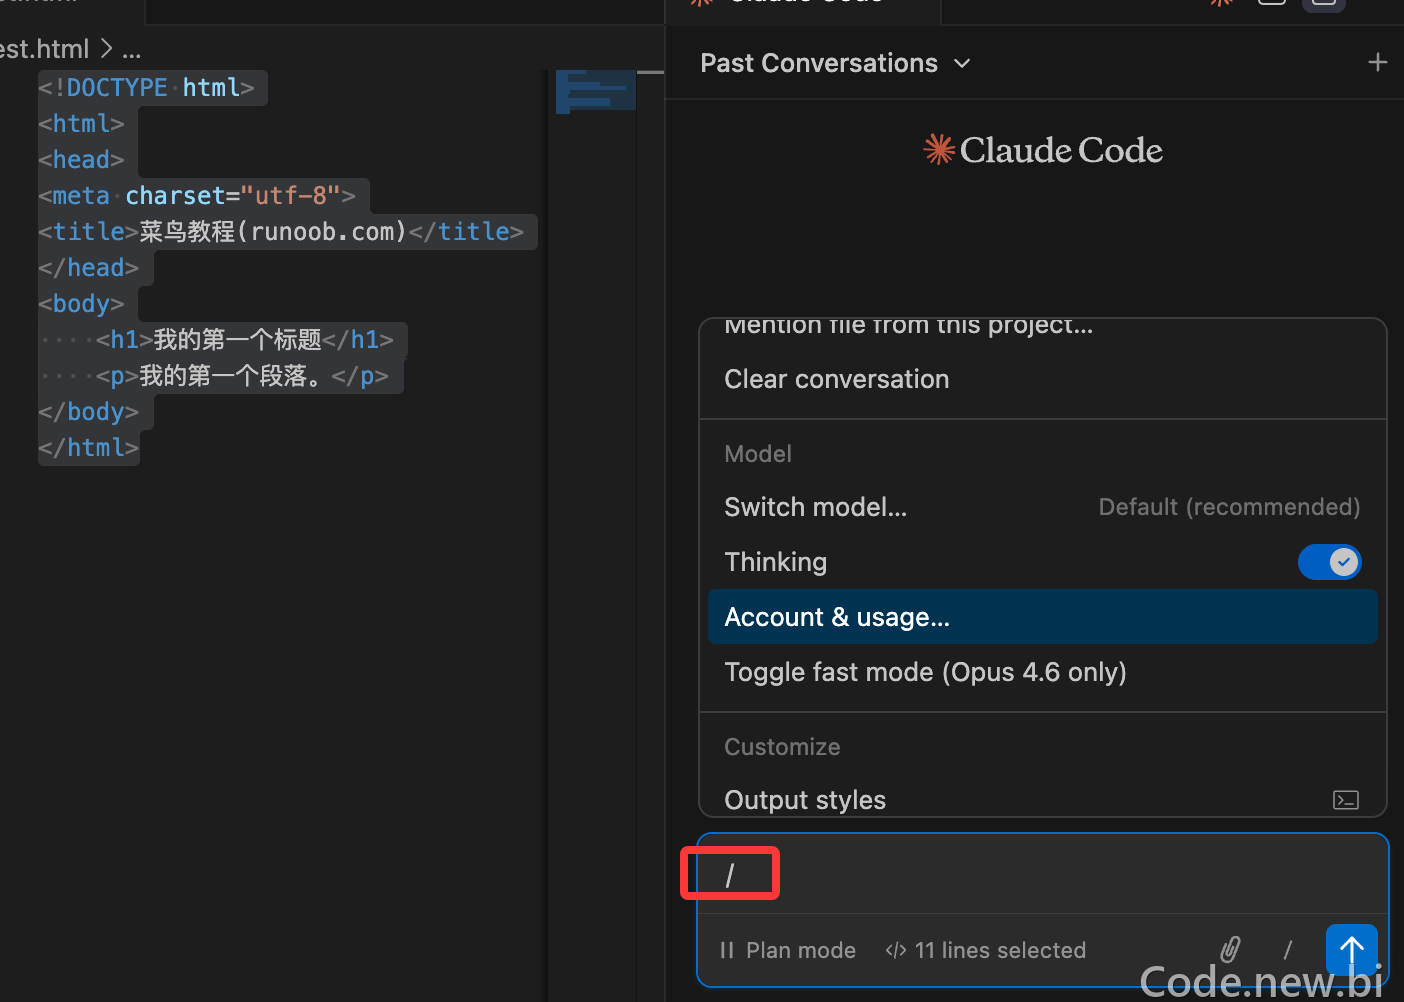
Task: Click the closing </html> tag line
Action: 88,448
